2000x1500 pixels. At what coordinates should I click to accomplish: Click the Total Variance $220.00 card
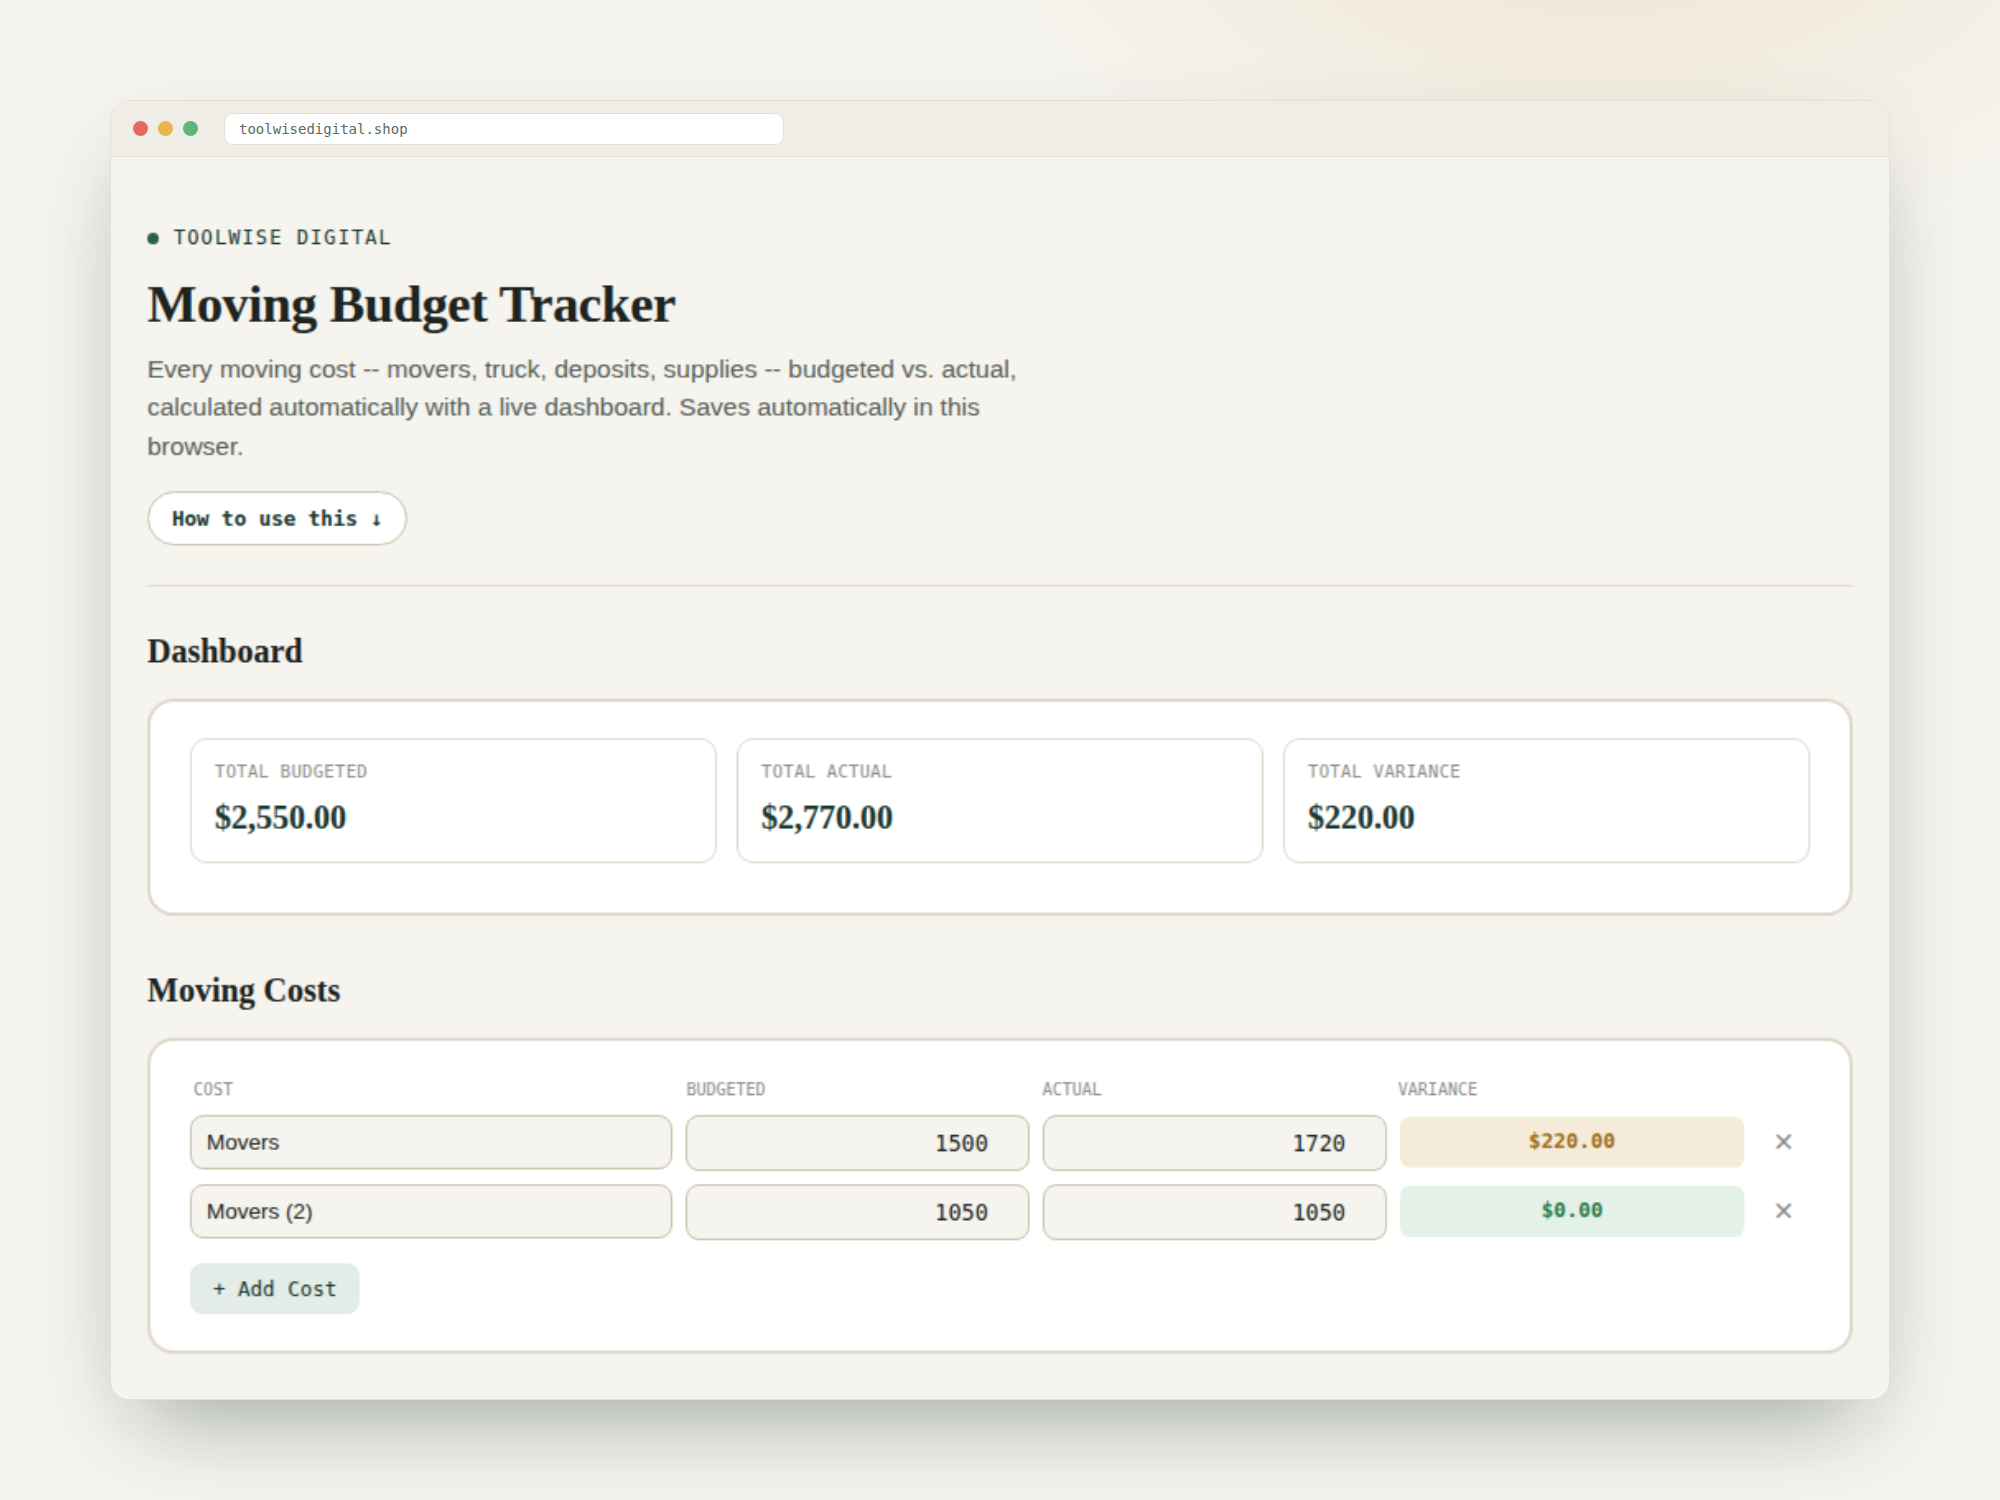(1546, 800)
